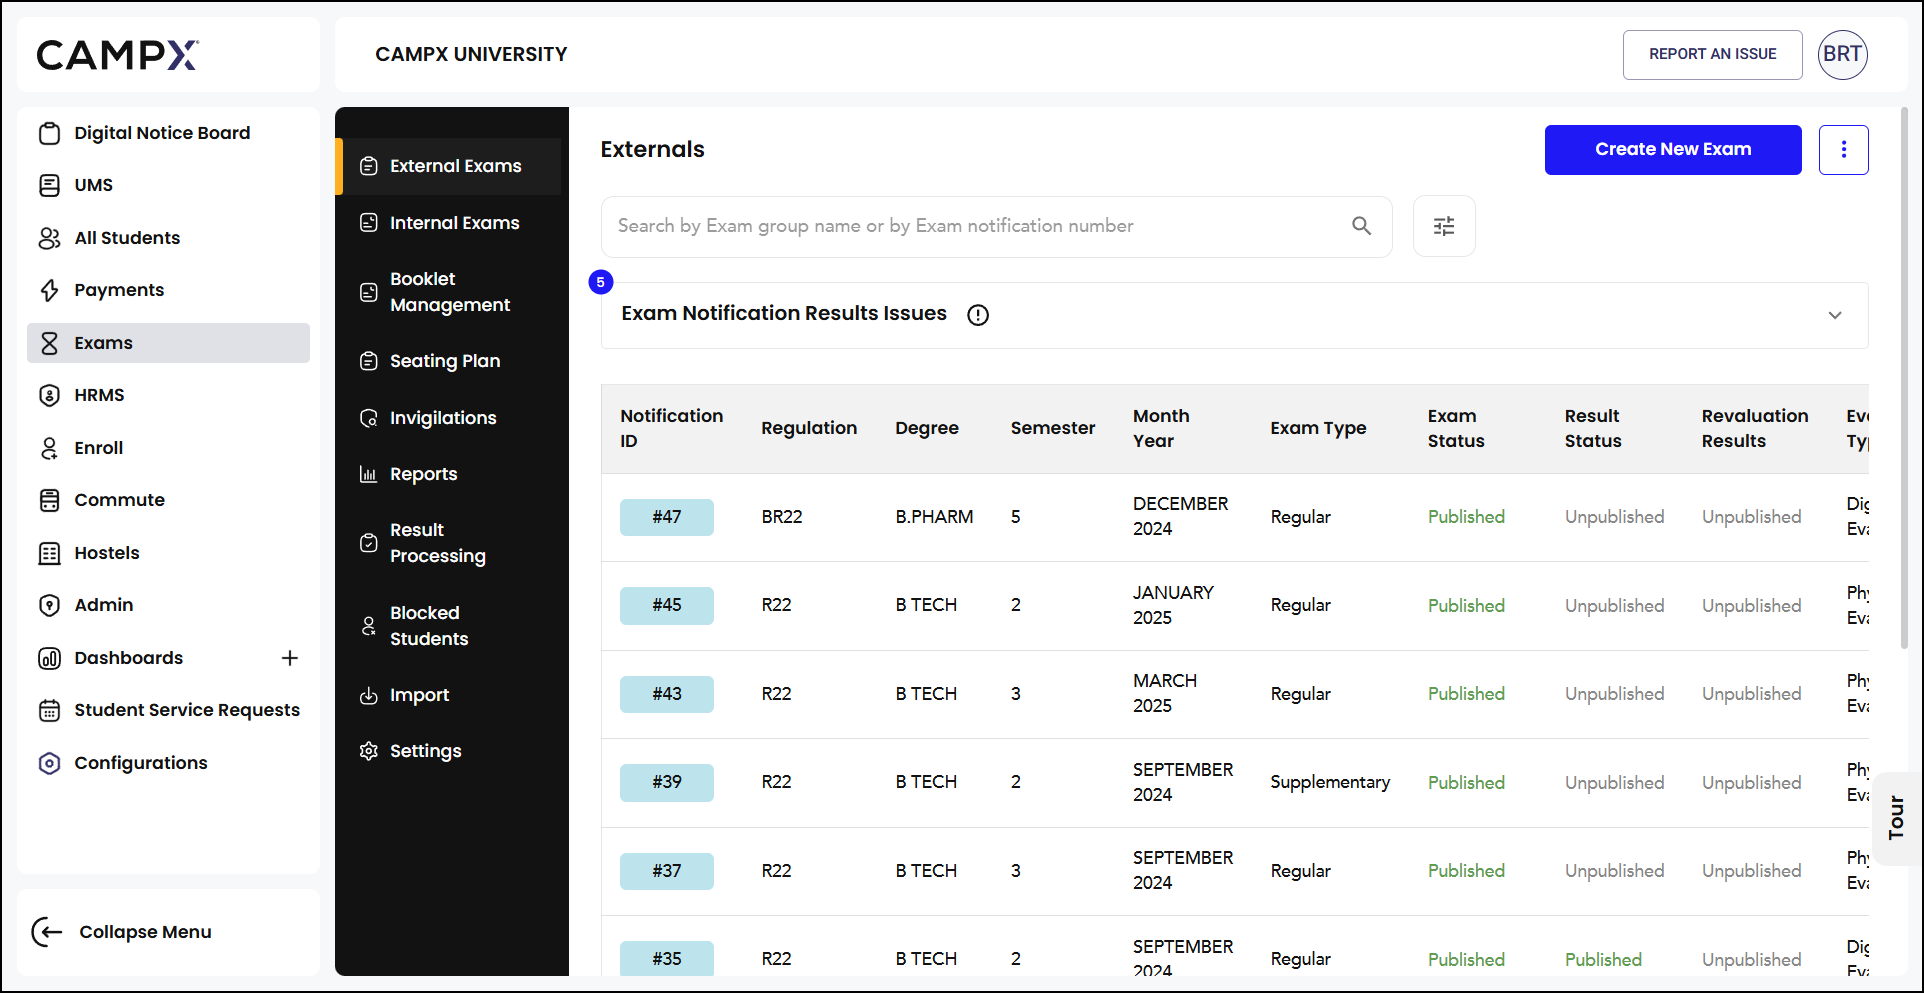Screen dimensions: 1924x993
Task: Click the info icon beside Results Issues
Action: [978, 315]
